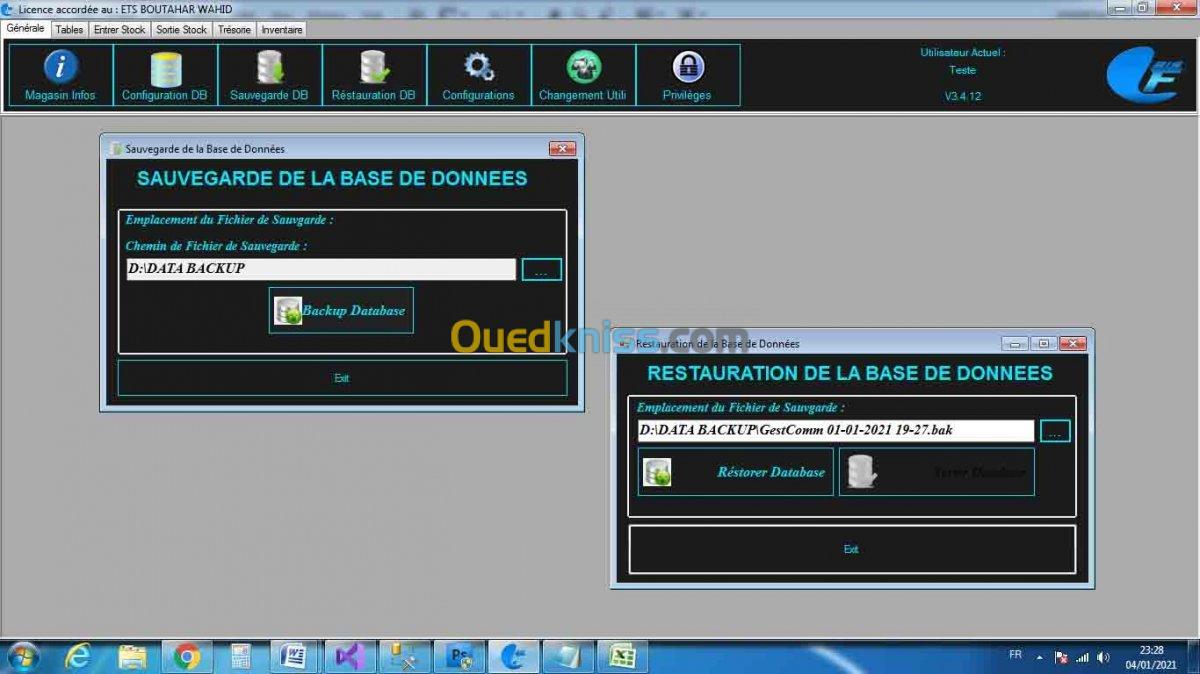Click Exit in the Restauration window
This screenshot has width=1200, height=674.
point(851,549)
